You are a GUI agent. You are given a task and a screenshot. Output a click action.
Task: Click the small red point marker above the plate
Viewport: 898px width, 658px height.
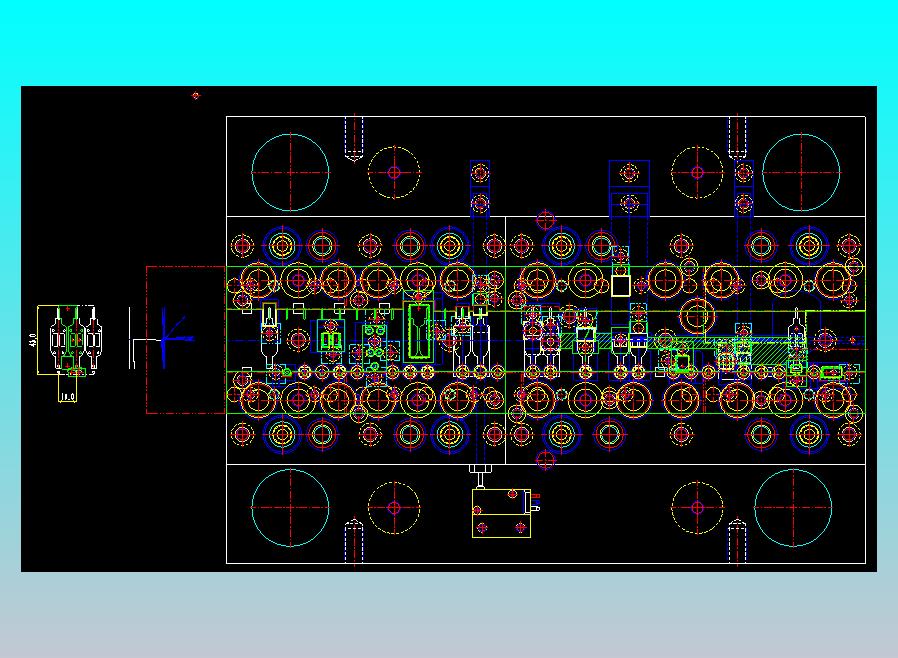pyautogui.click(x=196, y=95)
